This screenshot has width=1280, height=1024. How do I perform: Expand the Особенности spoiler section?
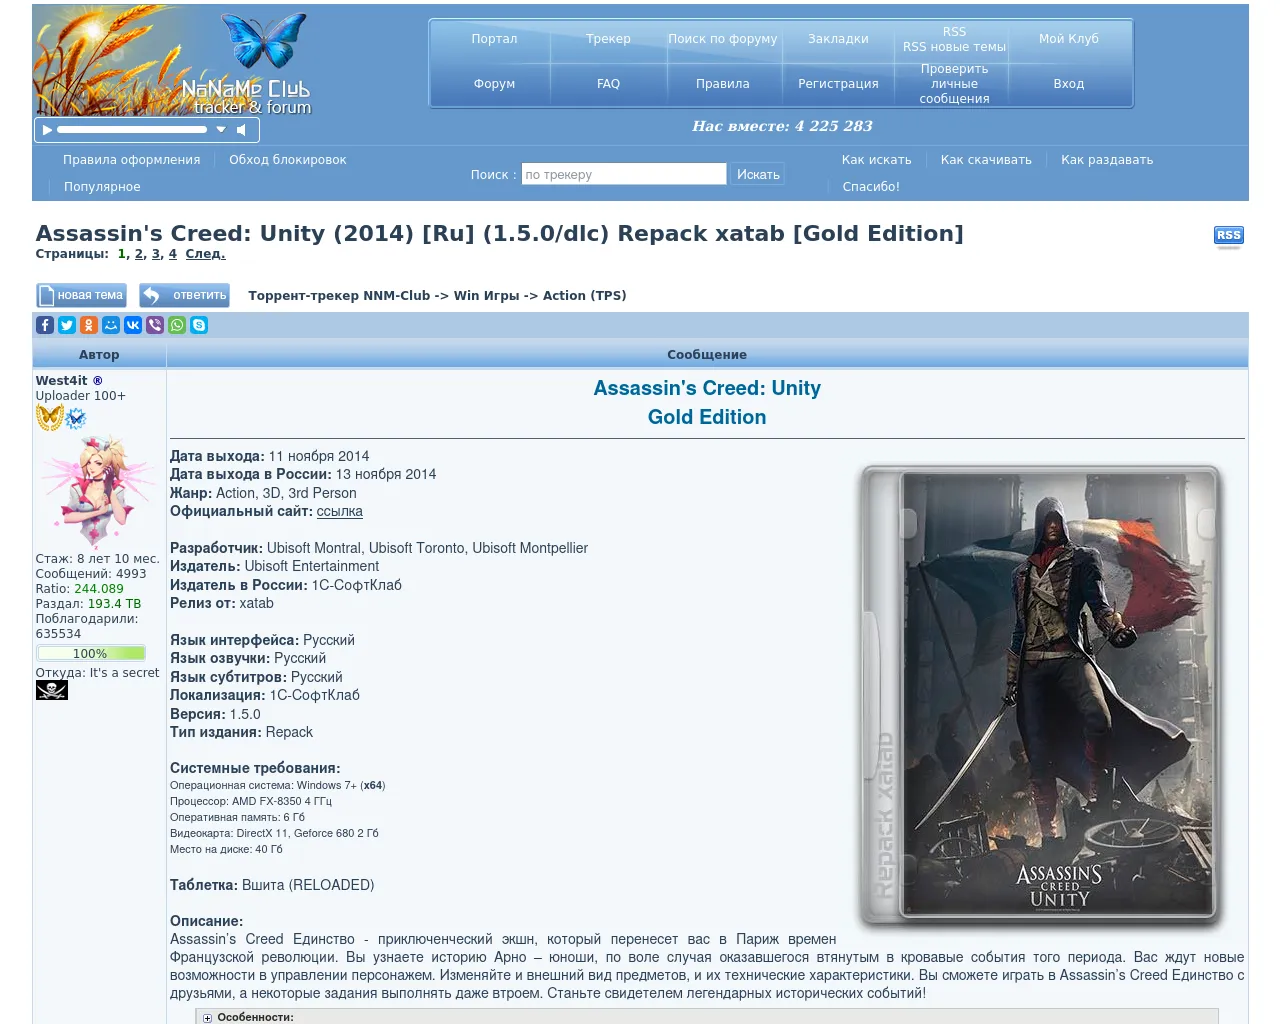coord(208,1017)
